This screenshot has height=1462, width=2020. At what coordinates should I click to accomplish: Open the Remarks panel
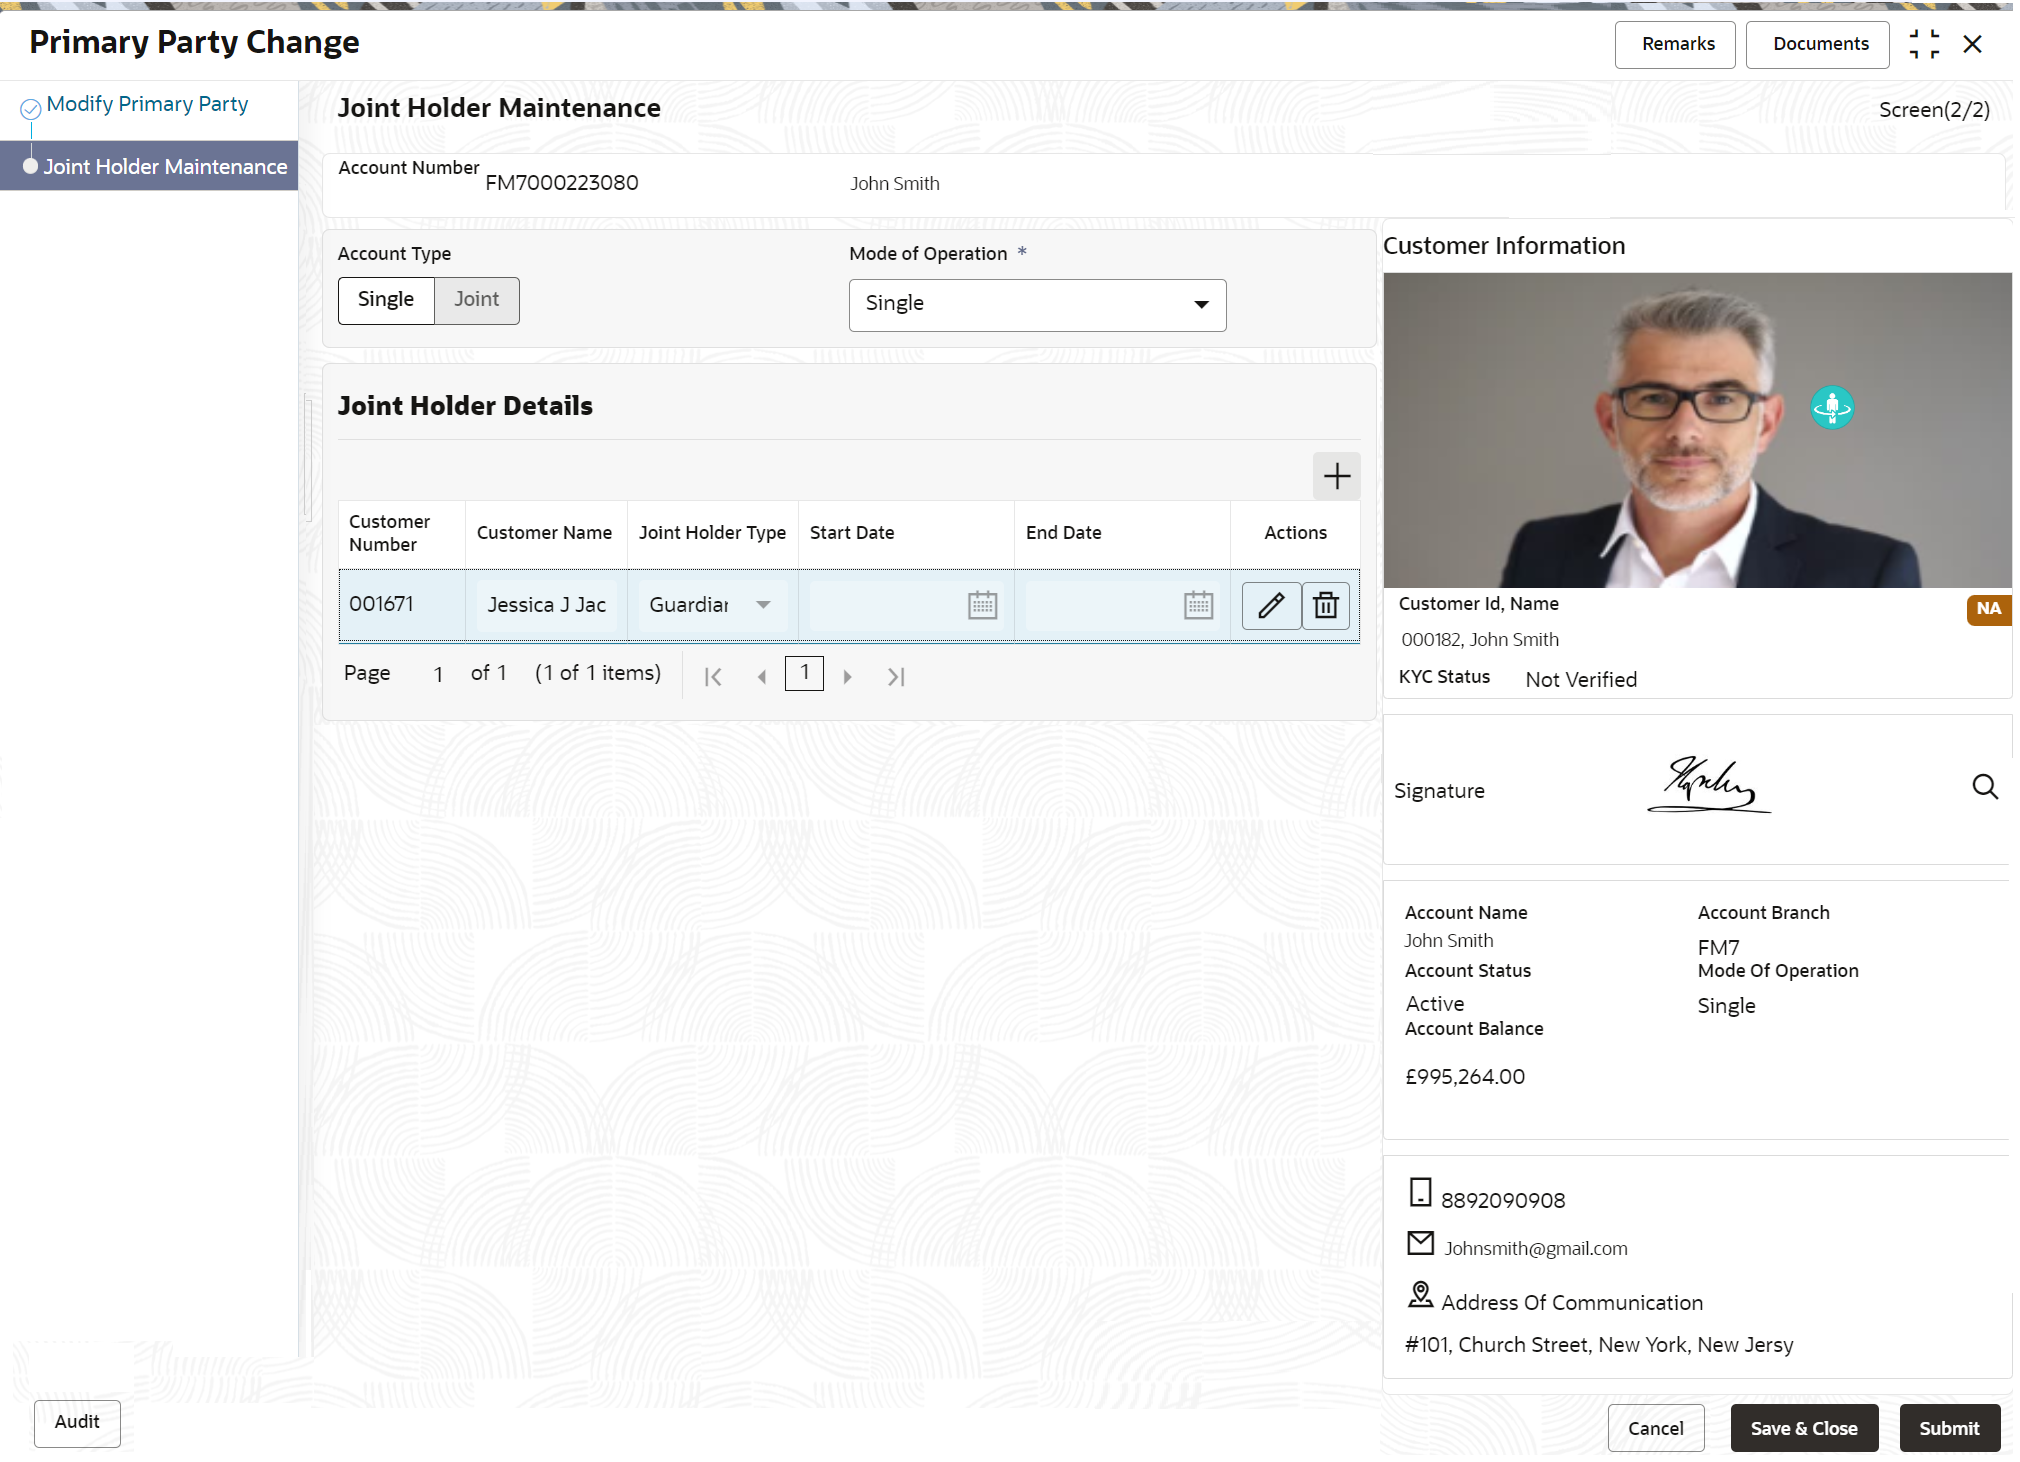(1677, 45)
